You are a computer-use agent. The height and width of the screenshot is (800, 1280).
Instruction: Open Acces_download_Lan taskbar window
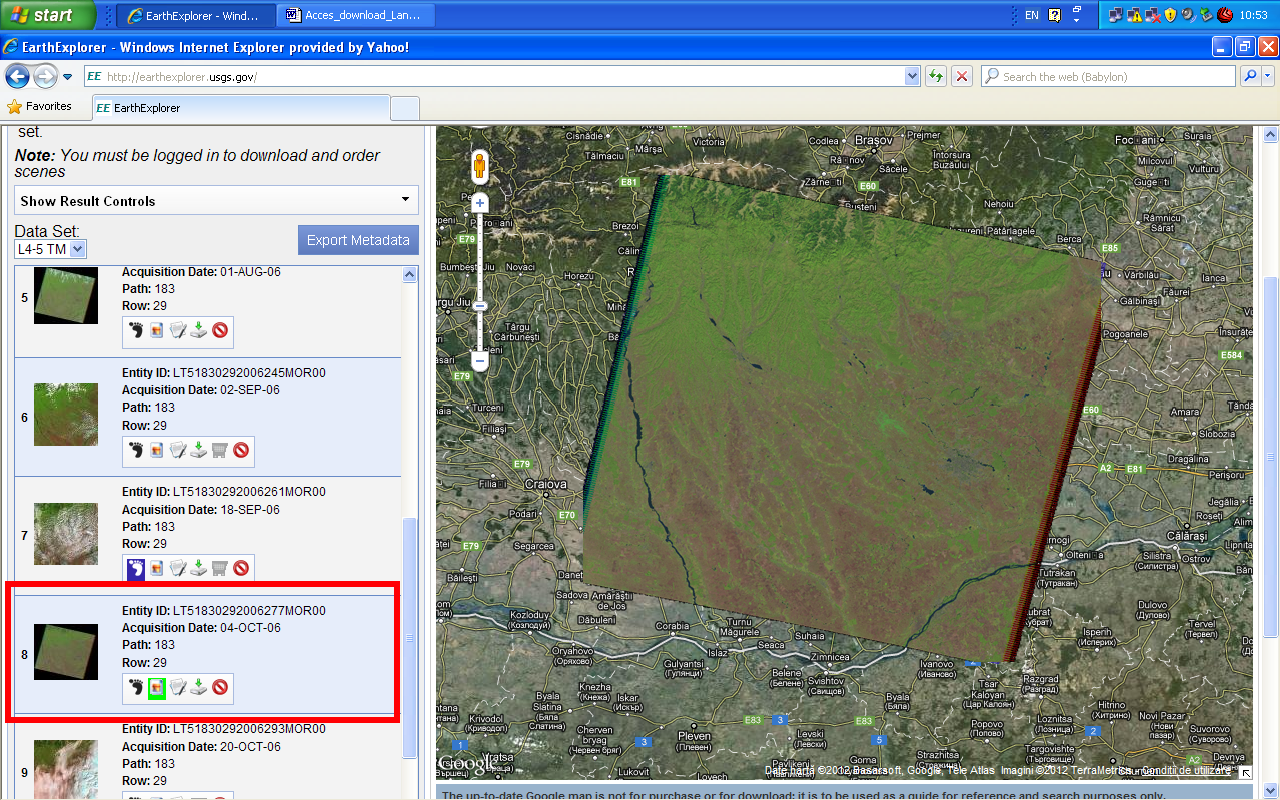click(x=357, y=15)
